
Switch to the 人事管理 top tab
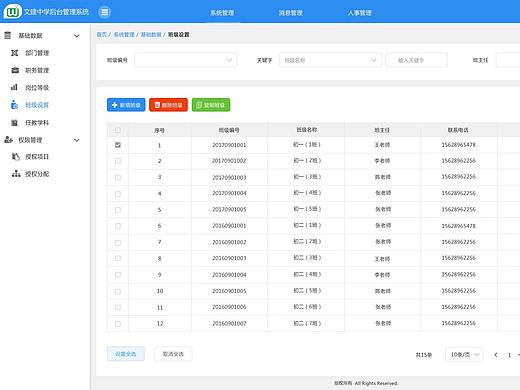coord(359,13)
